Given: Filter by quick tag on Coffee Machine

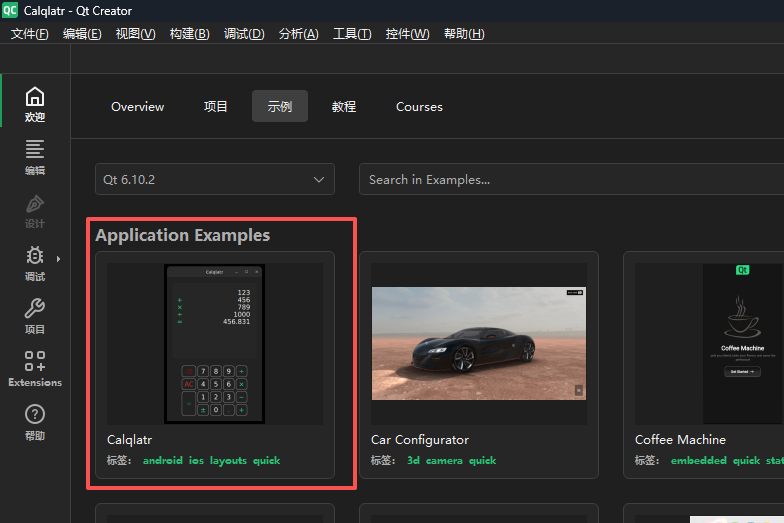Looking at the screenshot, I should pyautogui.click(x=746, y=460).
